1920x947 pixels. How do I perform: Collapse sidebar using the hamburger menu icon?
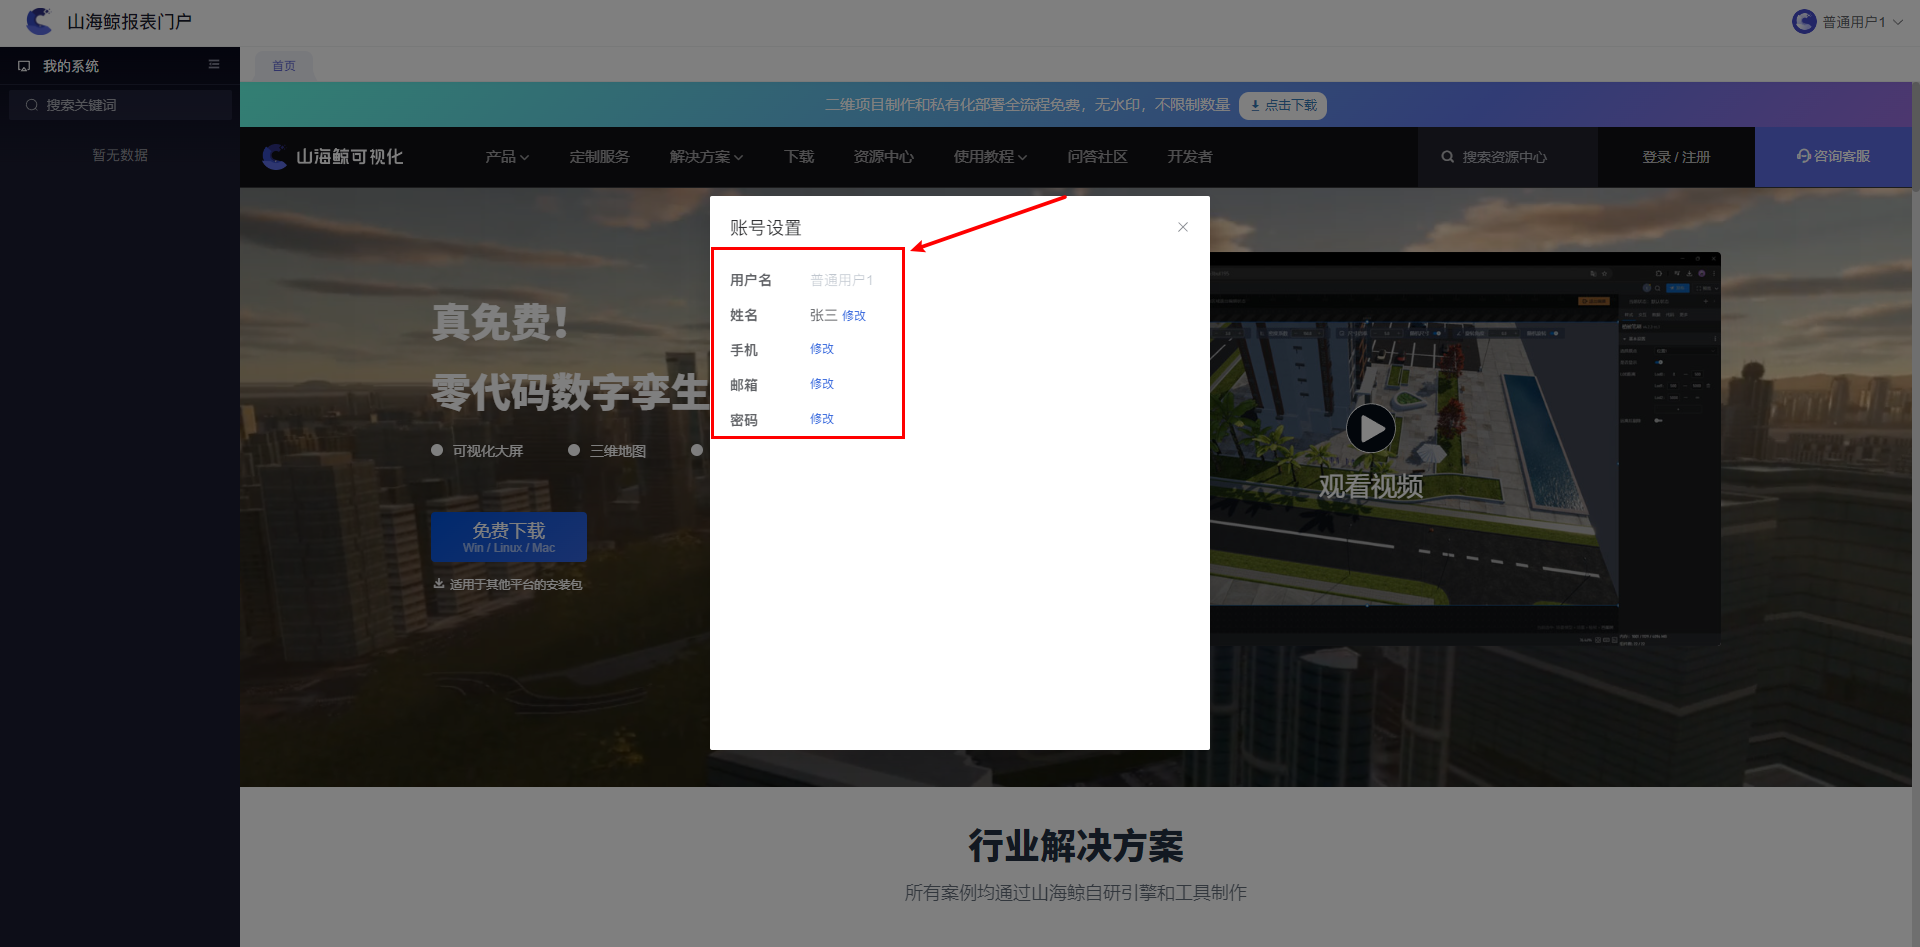tap(214, 64)
